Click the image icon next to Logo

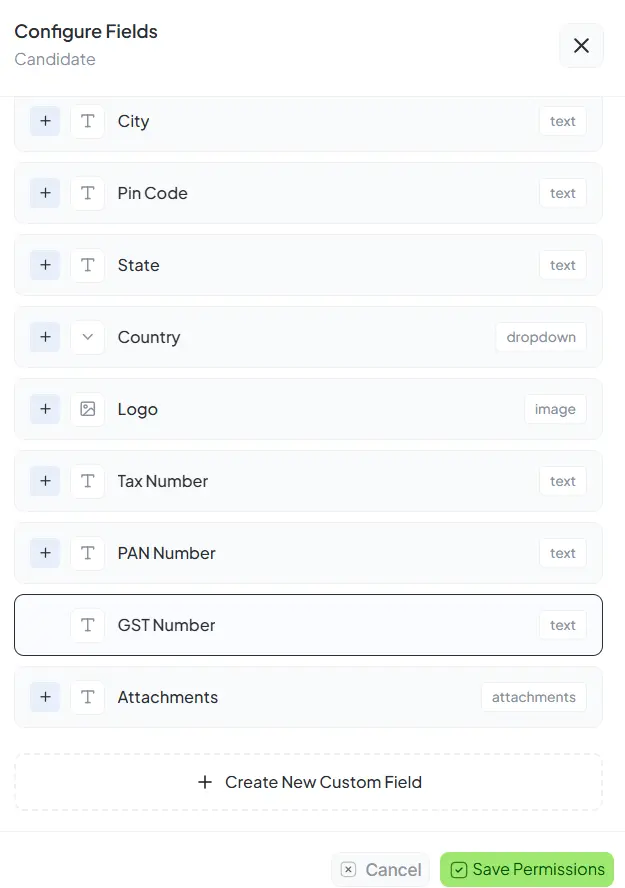click(88, 409)
